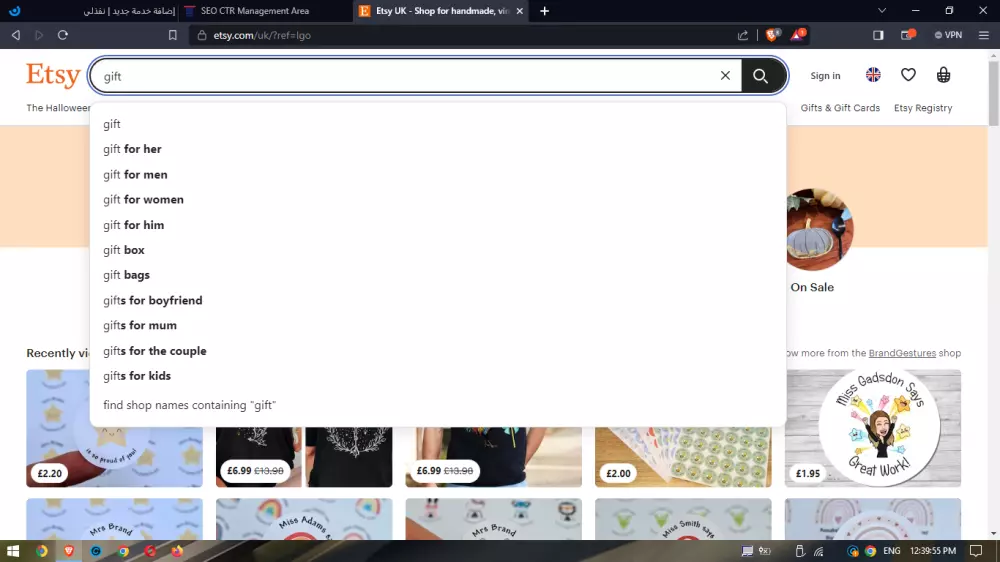This screenshot has width=1000, height=562.
Task: Choose suggestion 'gift for him'
Action: 438,225
